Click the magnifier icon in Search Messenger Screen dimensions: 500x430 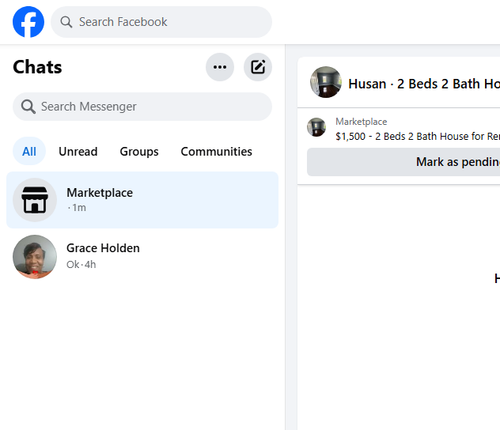pos(28,107)
